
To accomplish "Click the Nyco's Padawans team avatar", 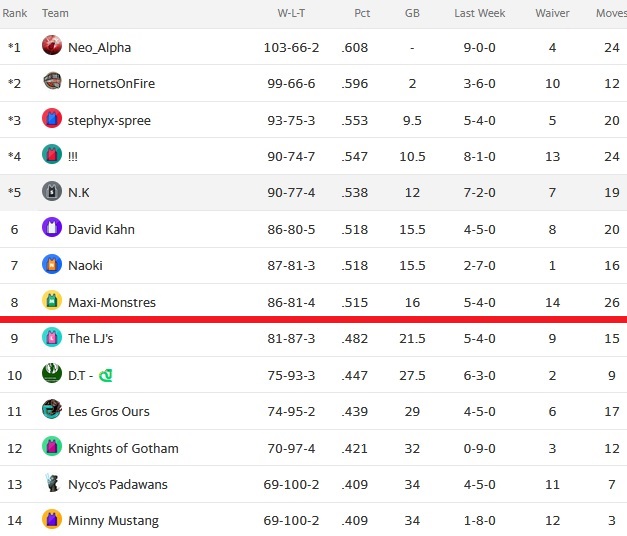I will [52, 482].
